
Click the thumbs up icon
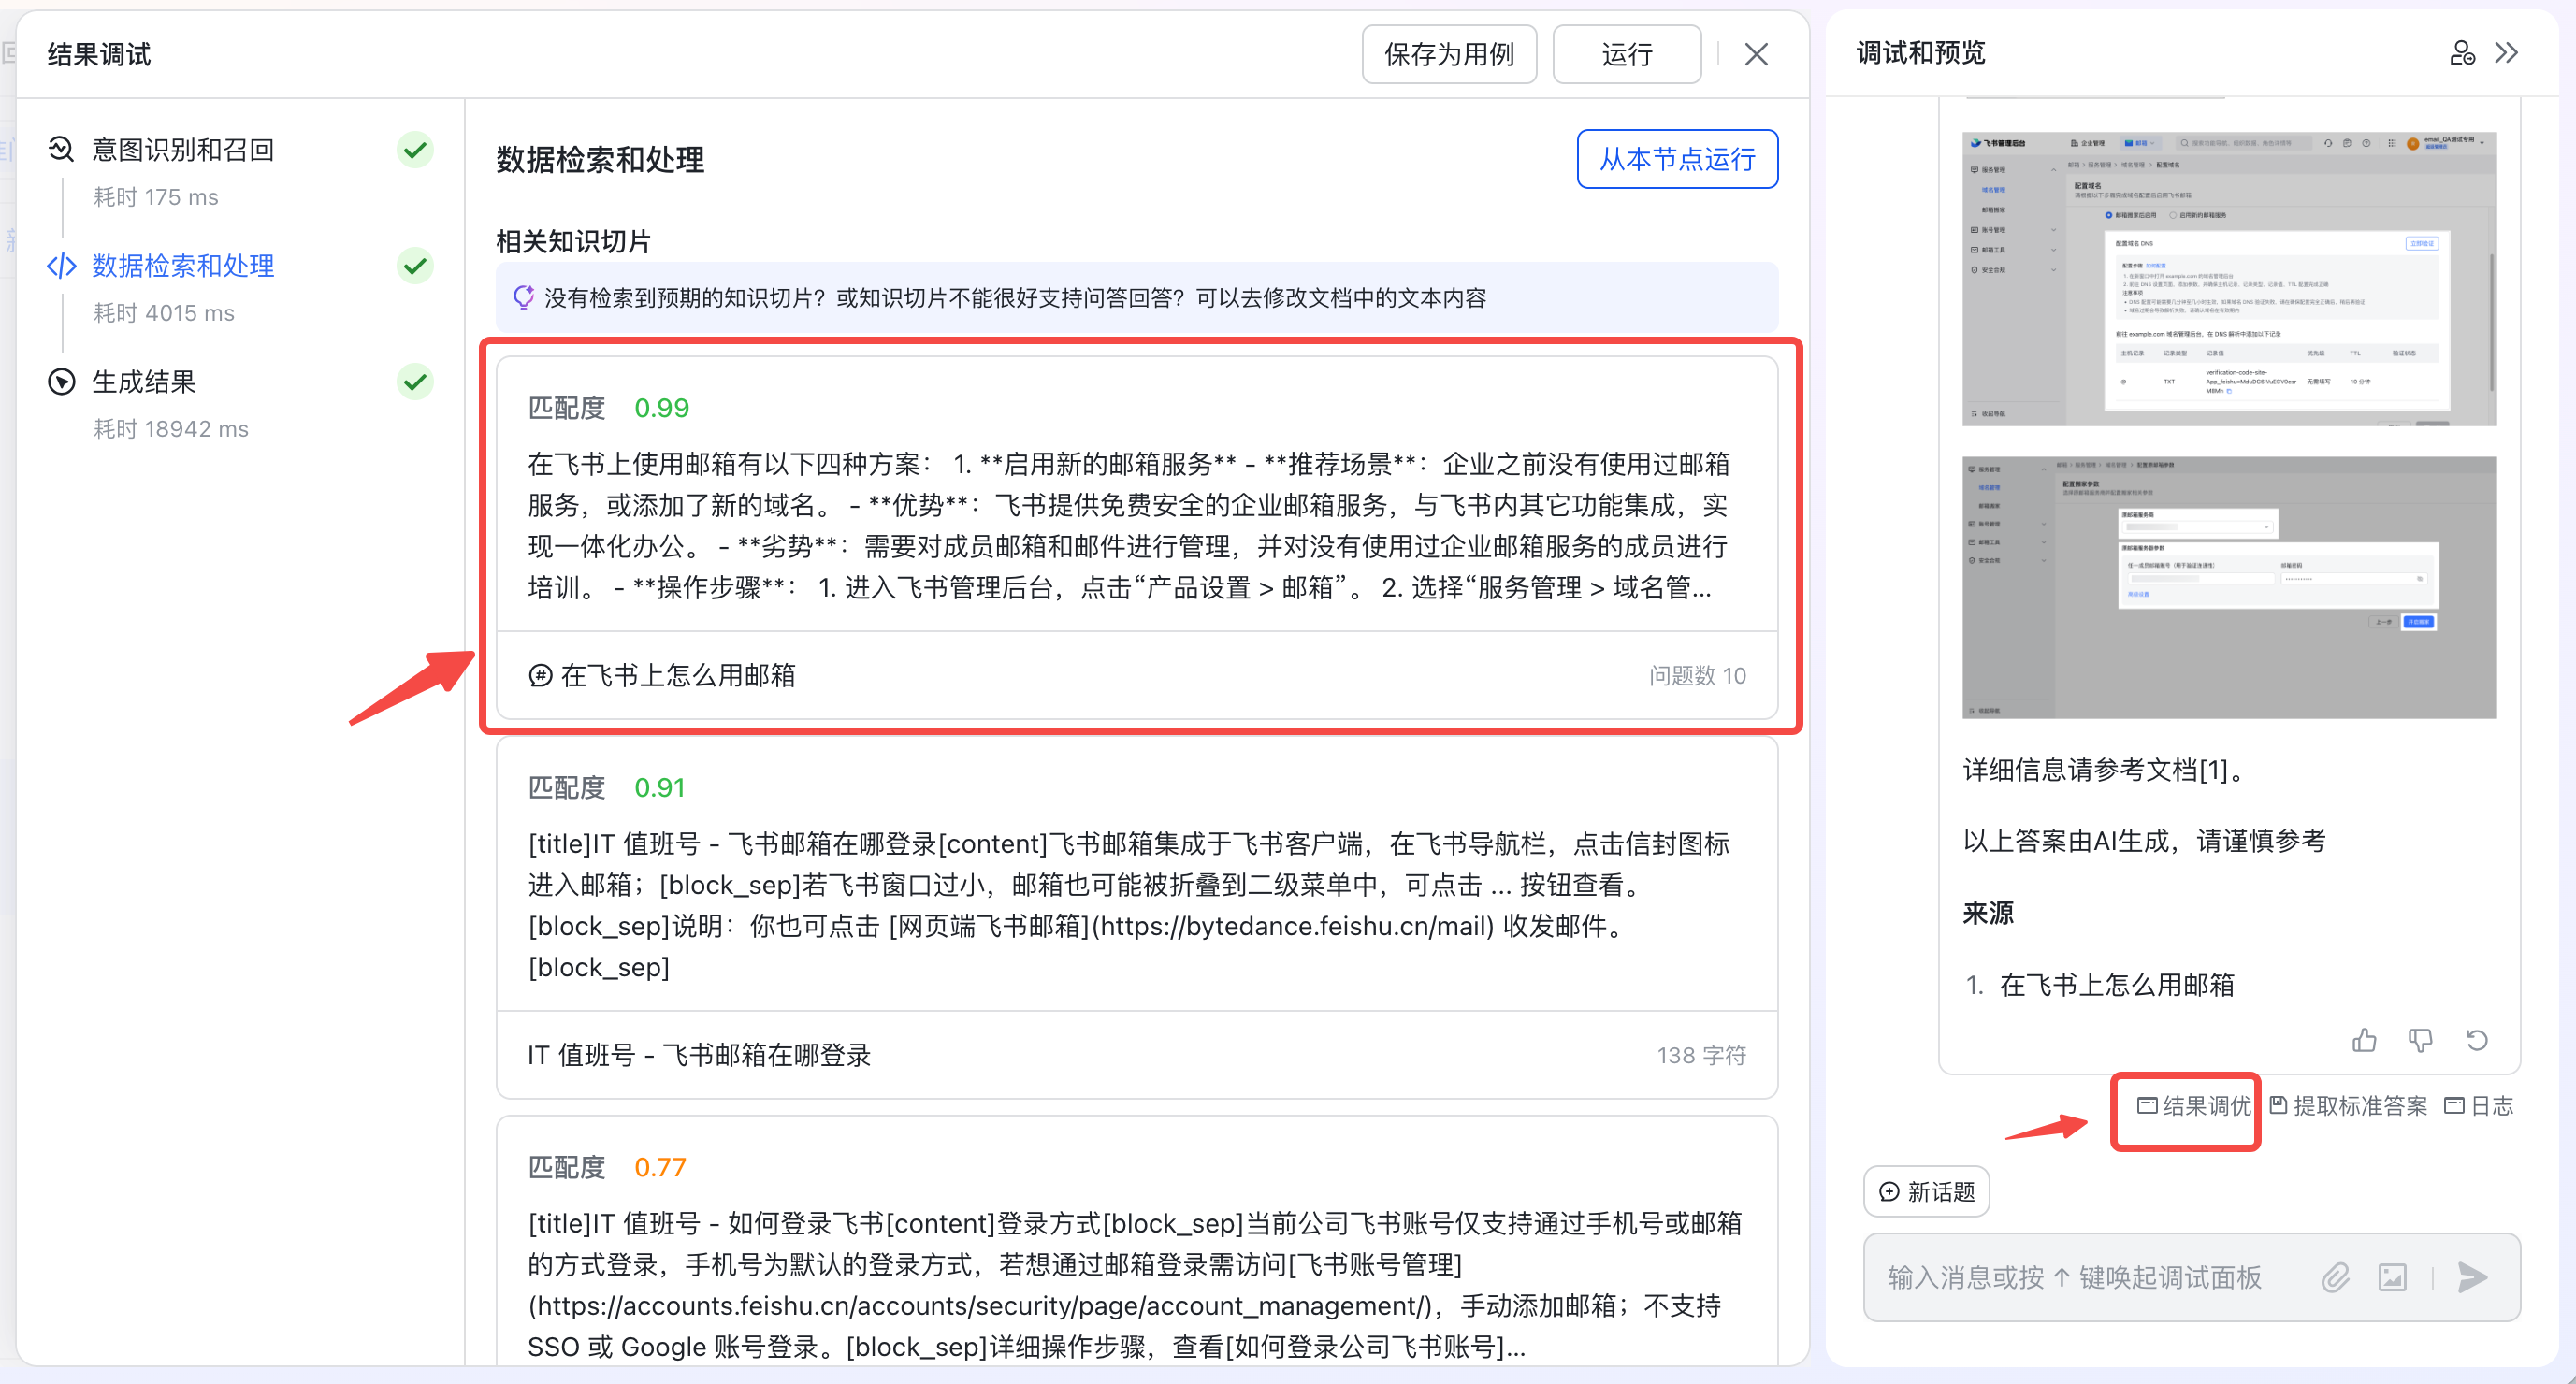pos(2365,1040)
